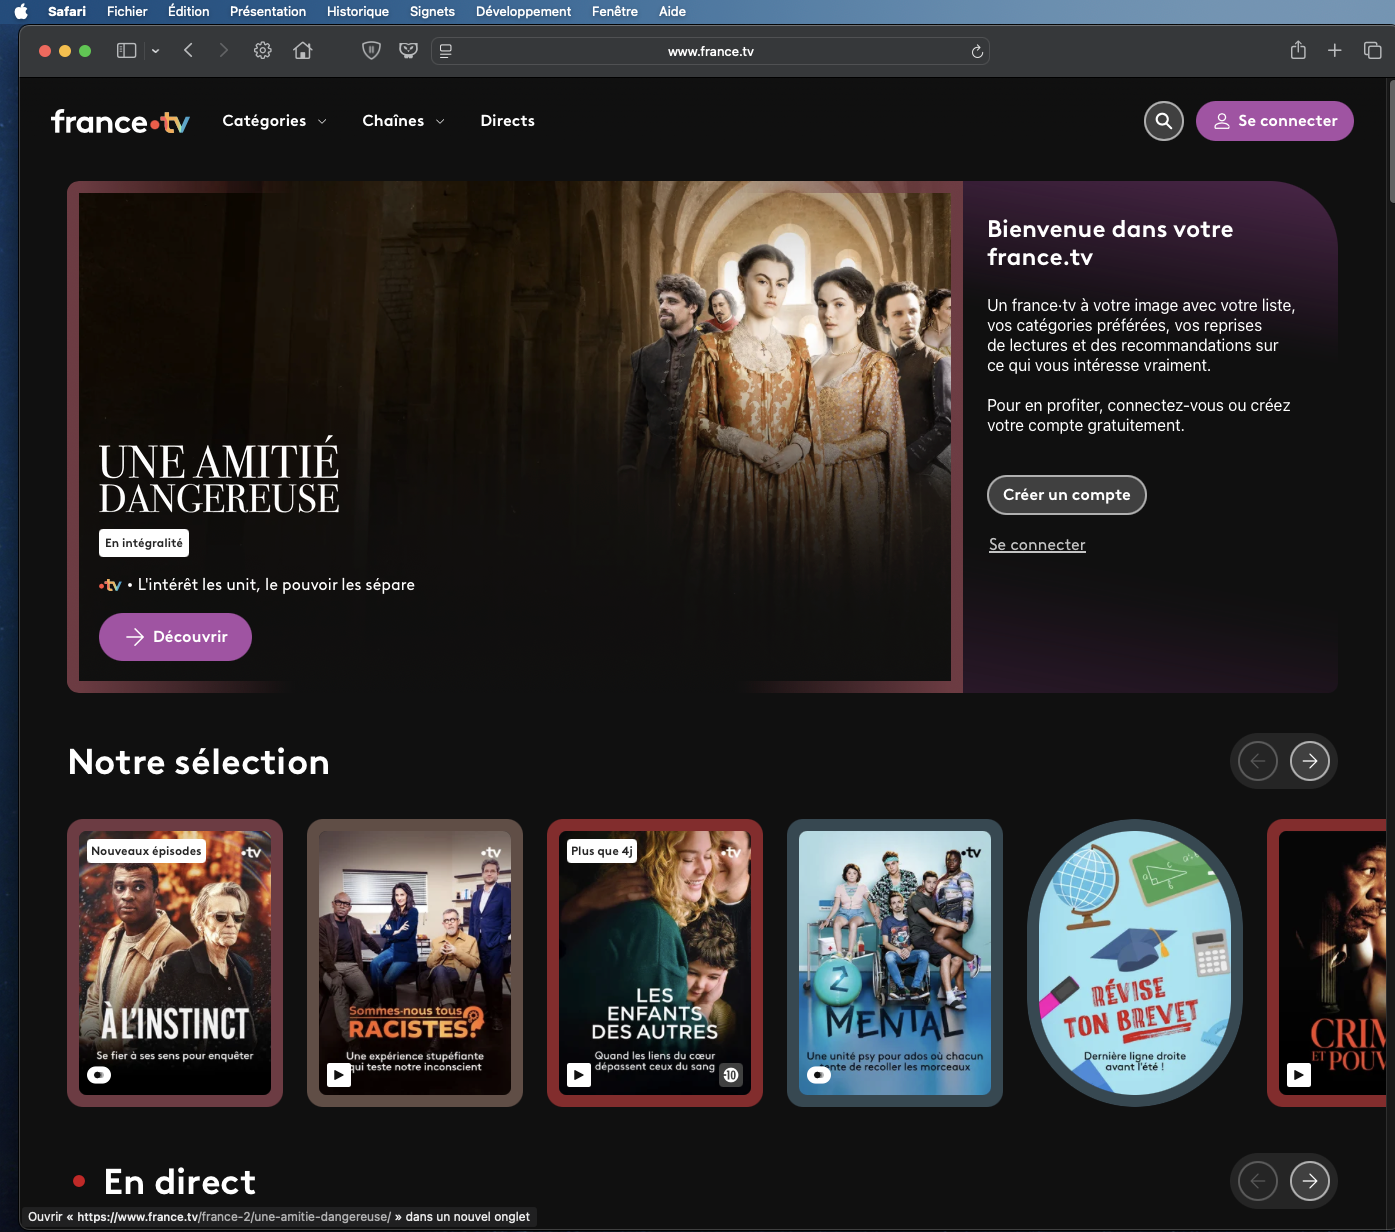Expand the tab group dropdown arrow
The image size is (1395, 1232).
155,51
